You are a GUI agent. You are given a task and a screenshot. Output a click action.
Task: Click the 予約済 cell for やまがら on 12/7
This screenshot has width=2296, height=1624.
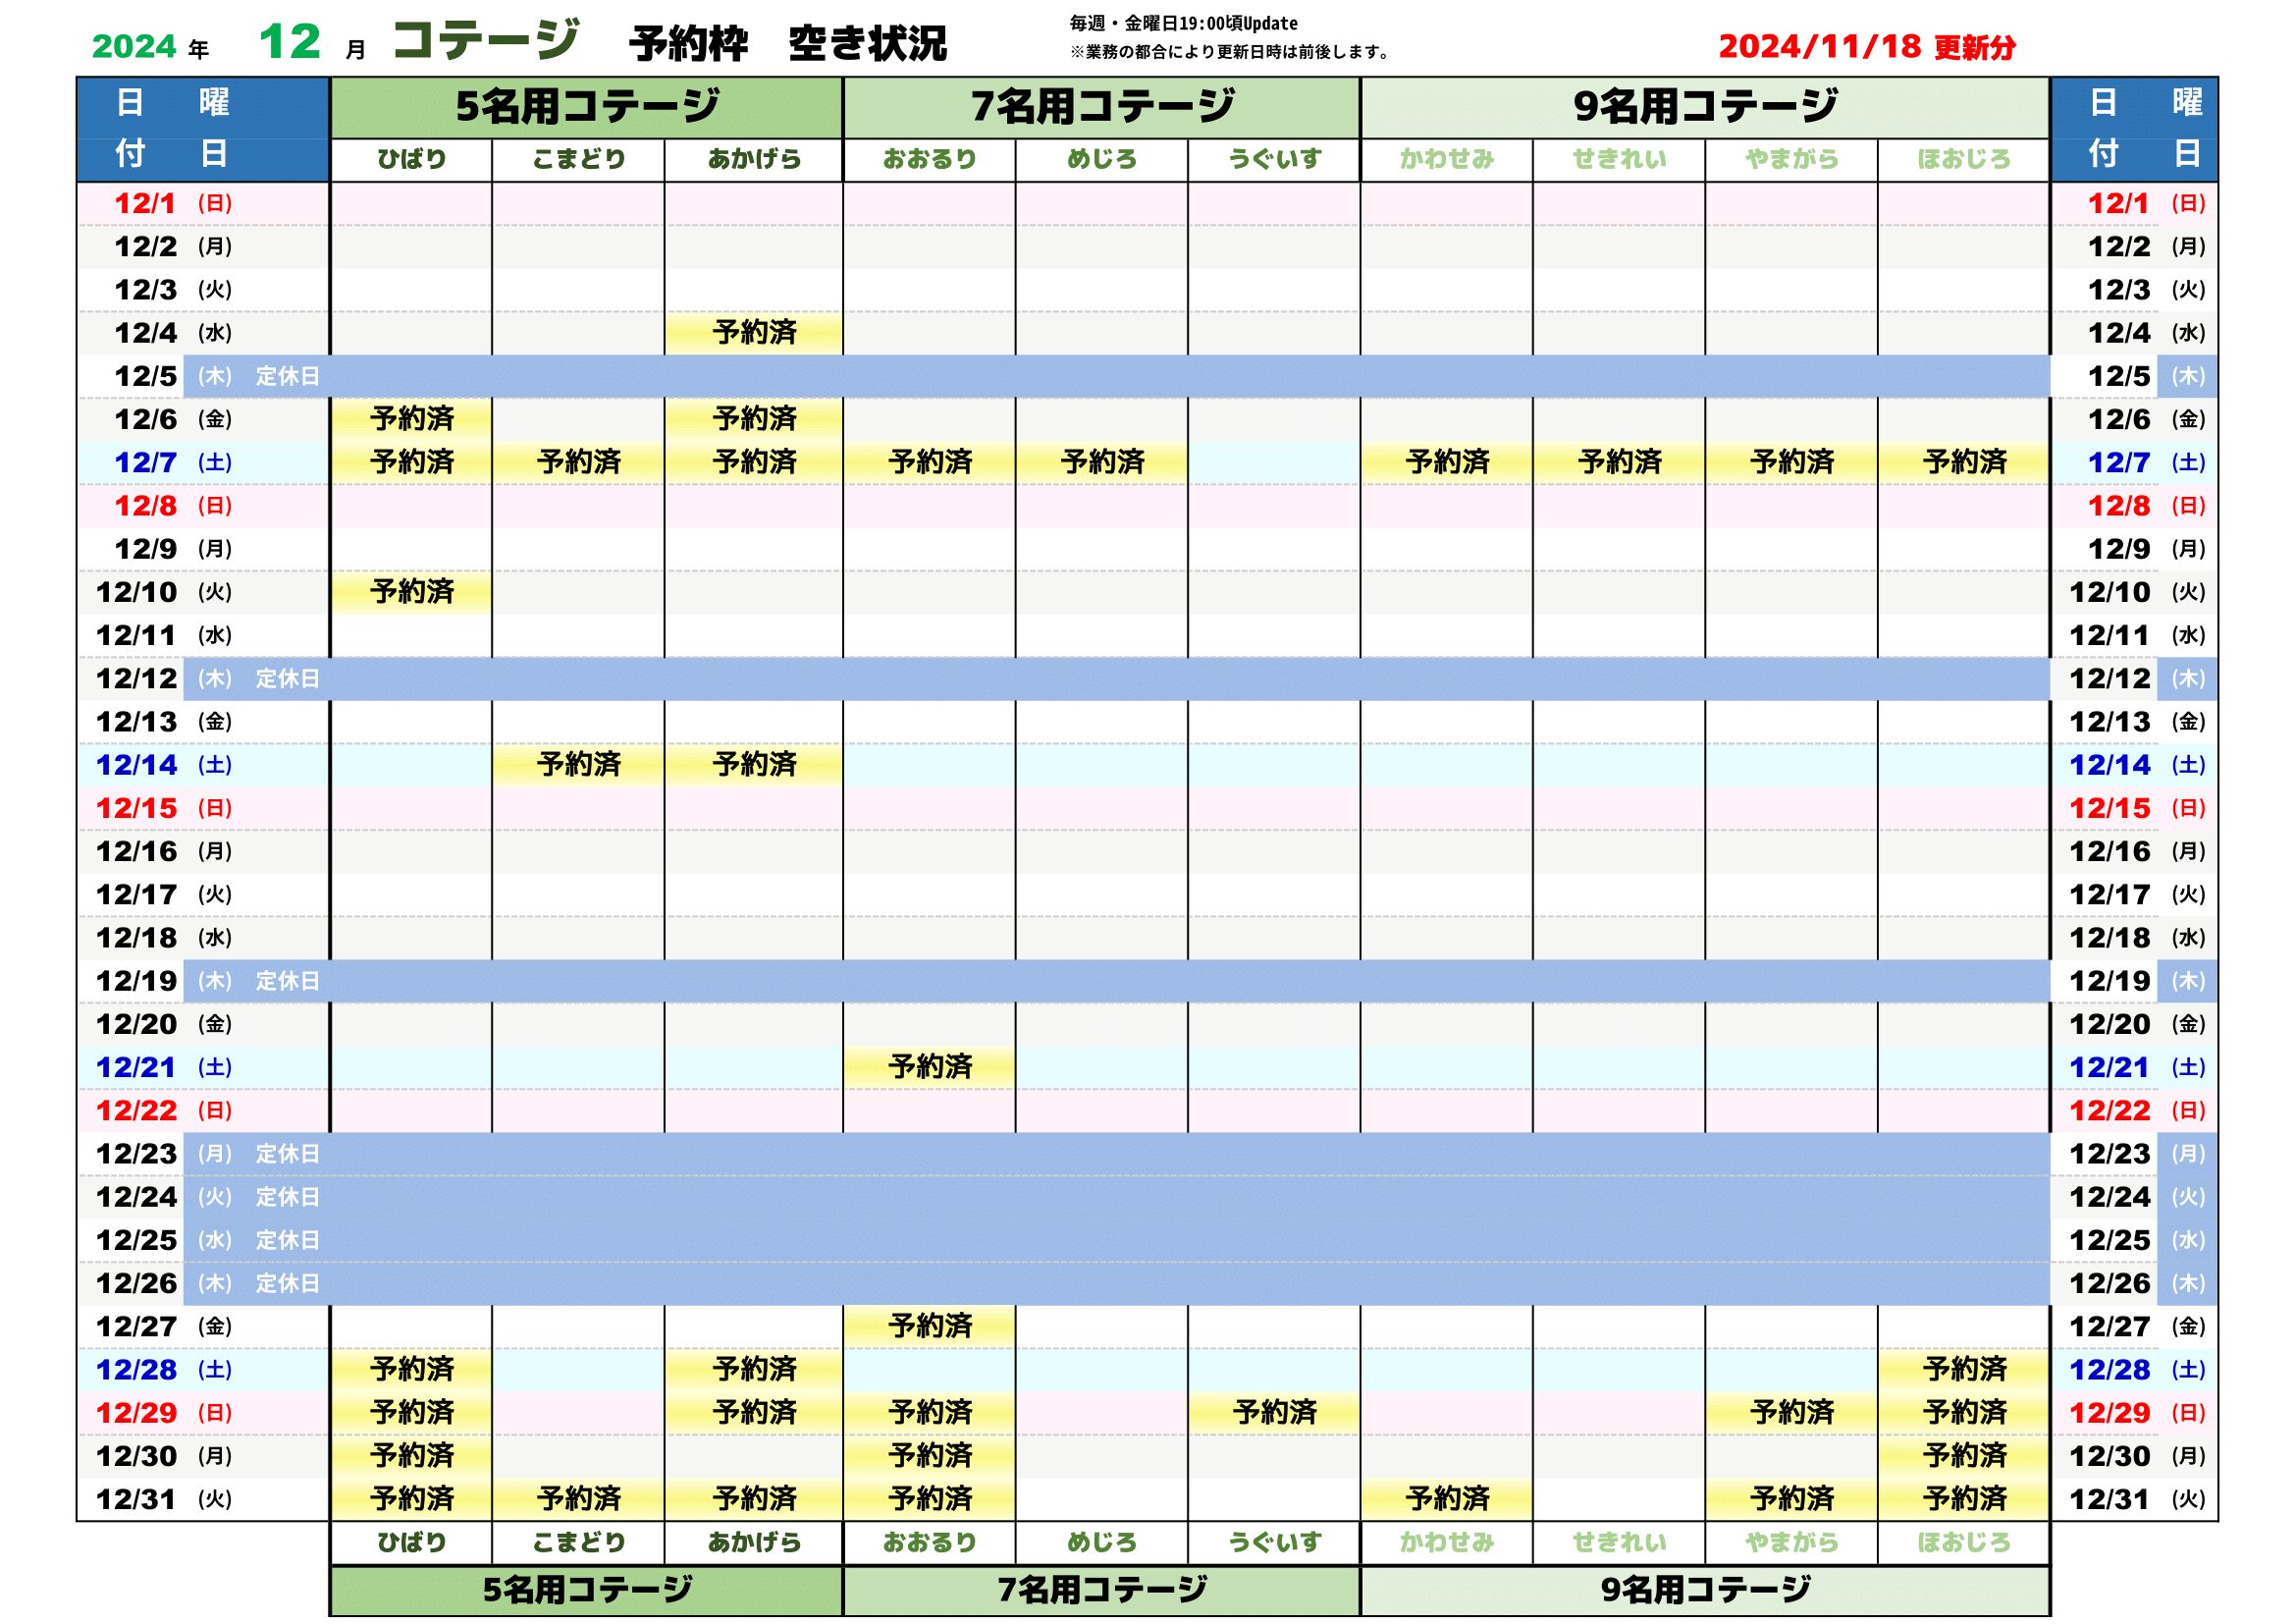1792,462
